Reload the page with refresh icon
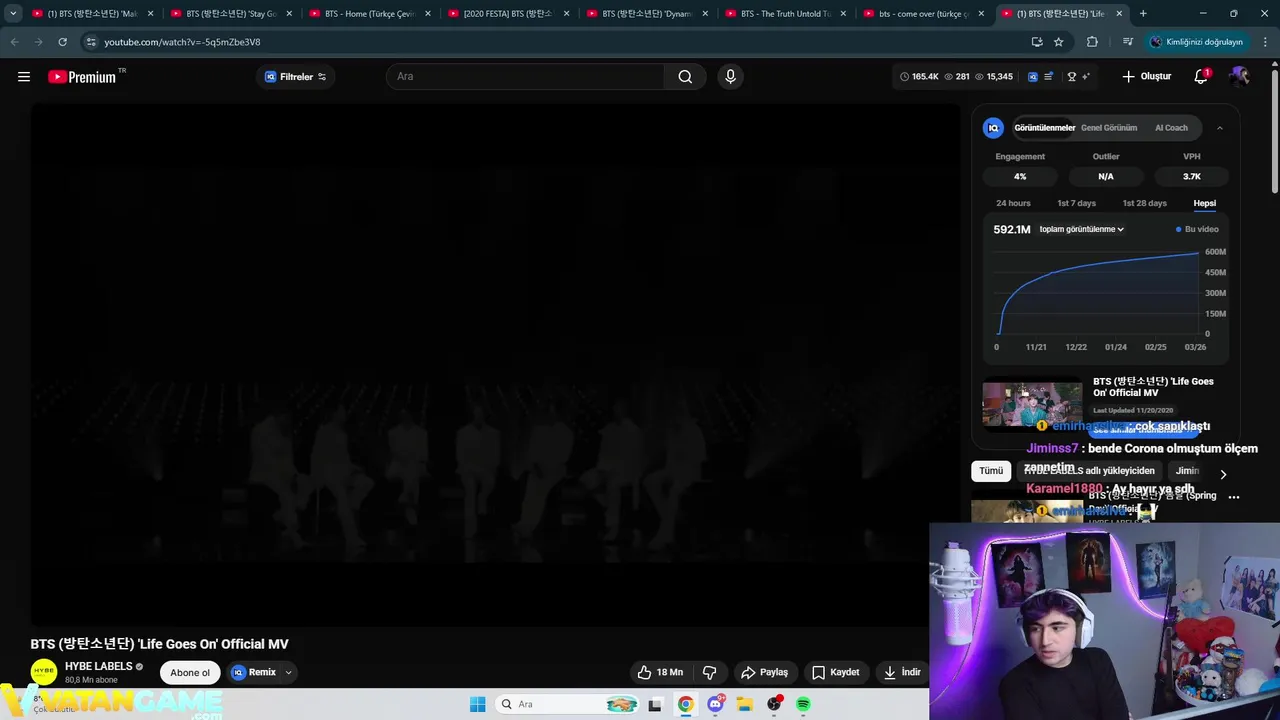Image resolution: width=1280 pixels, height=720 pixels. [x=62, y=42]
